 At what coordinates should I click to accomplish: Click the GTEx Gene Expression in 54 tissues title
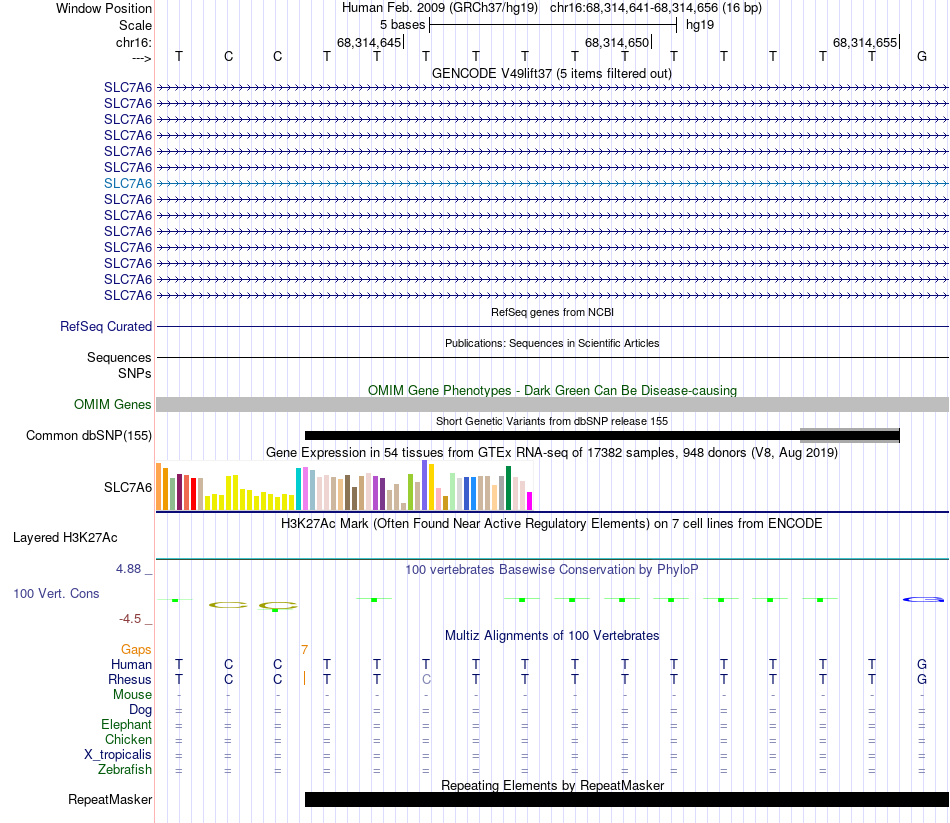(x=552, y=452)
